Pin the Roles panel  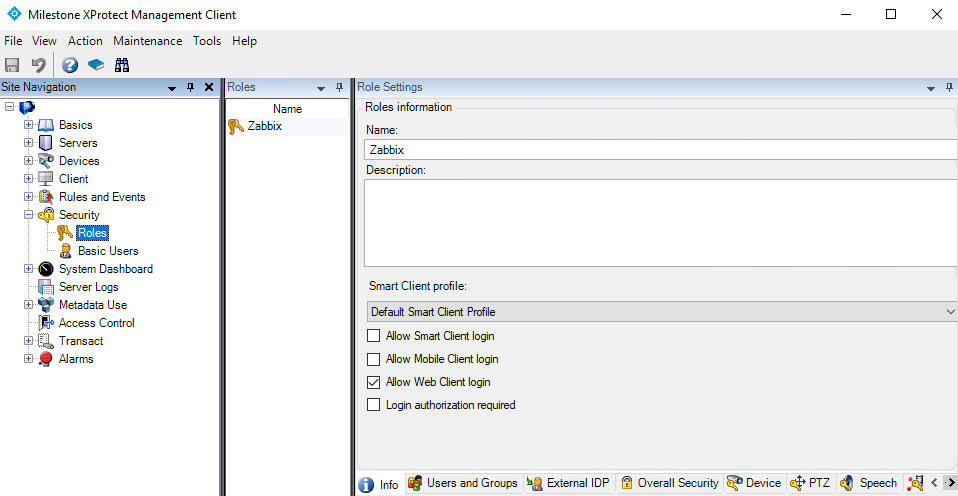(x=340, y=87)
